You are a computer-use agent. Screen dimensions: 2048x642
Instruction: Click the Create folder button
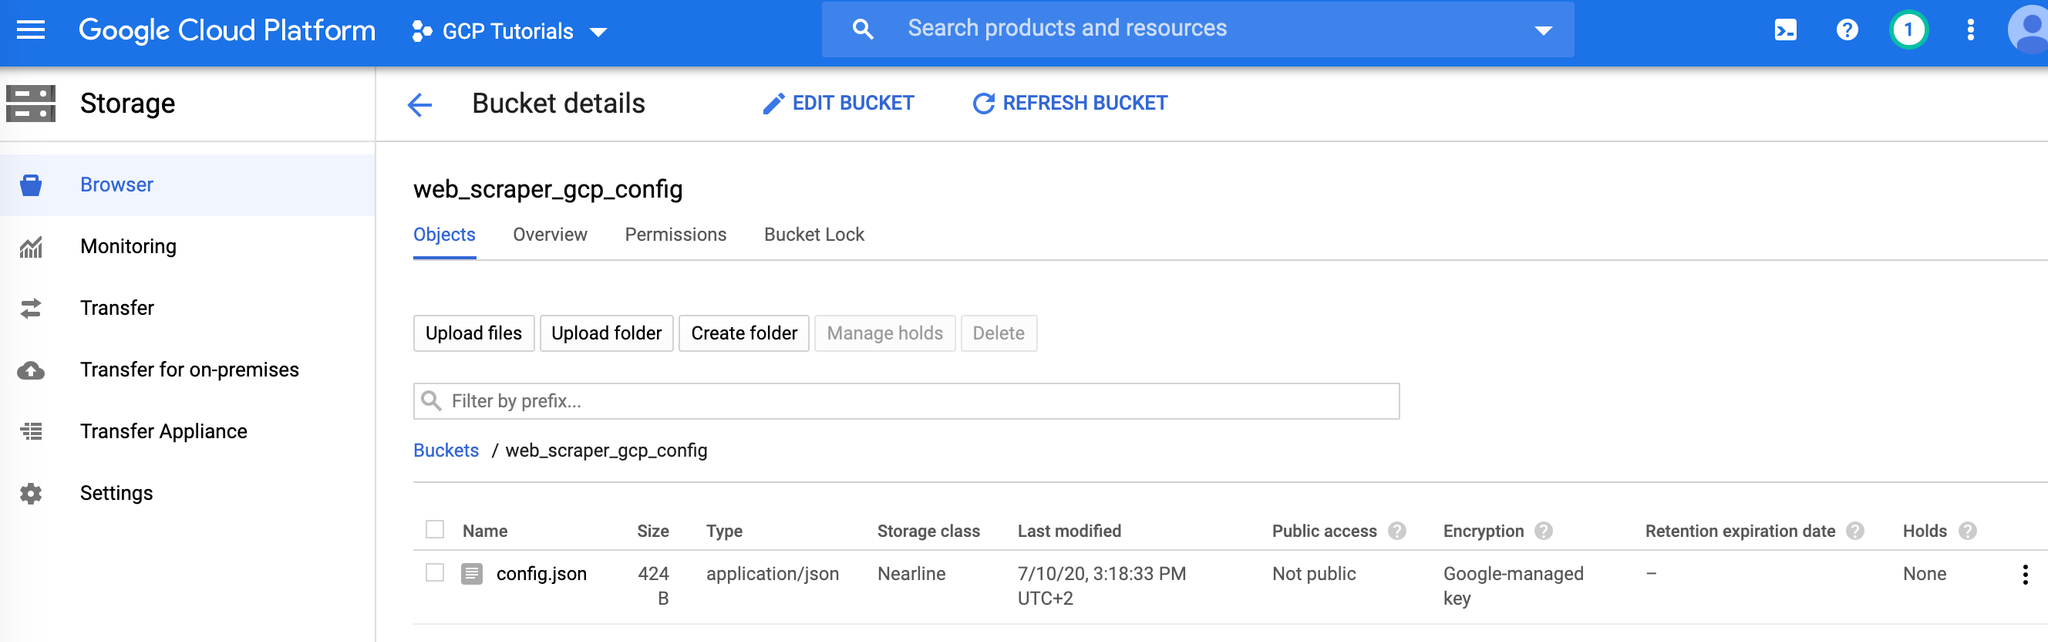point(744,334)
